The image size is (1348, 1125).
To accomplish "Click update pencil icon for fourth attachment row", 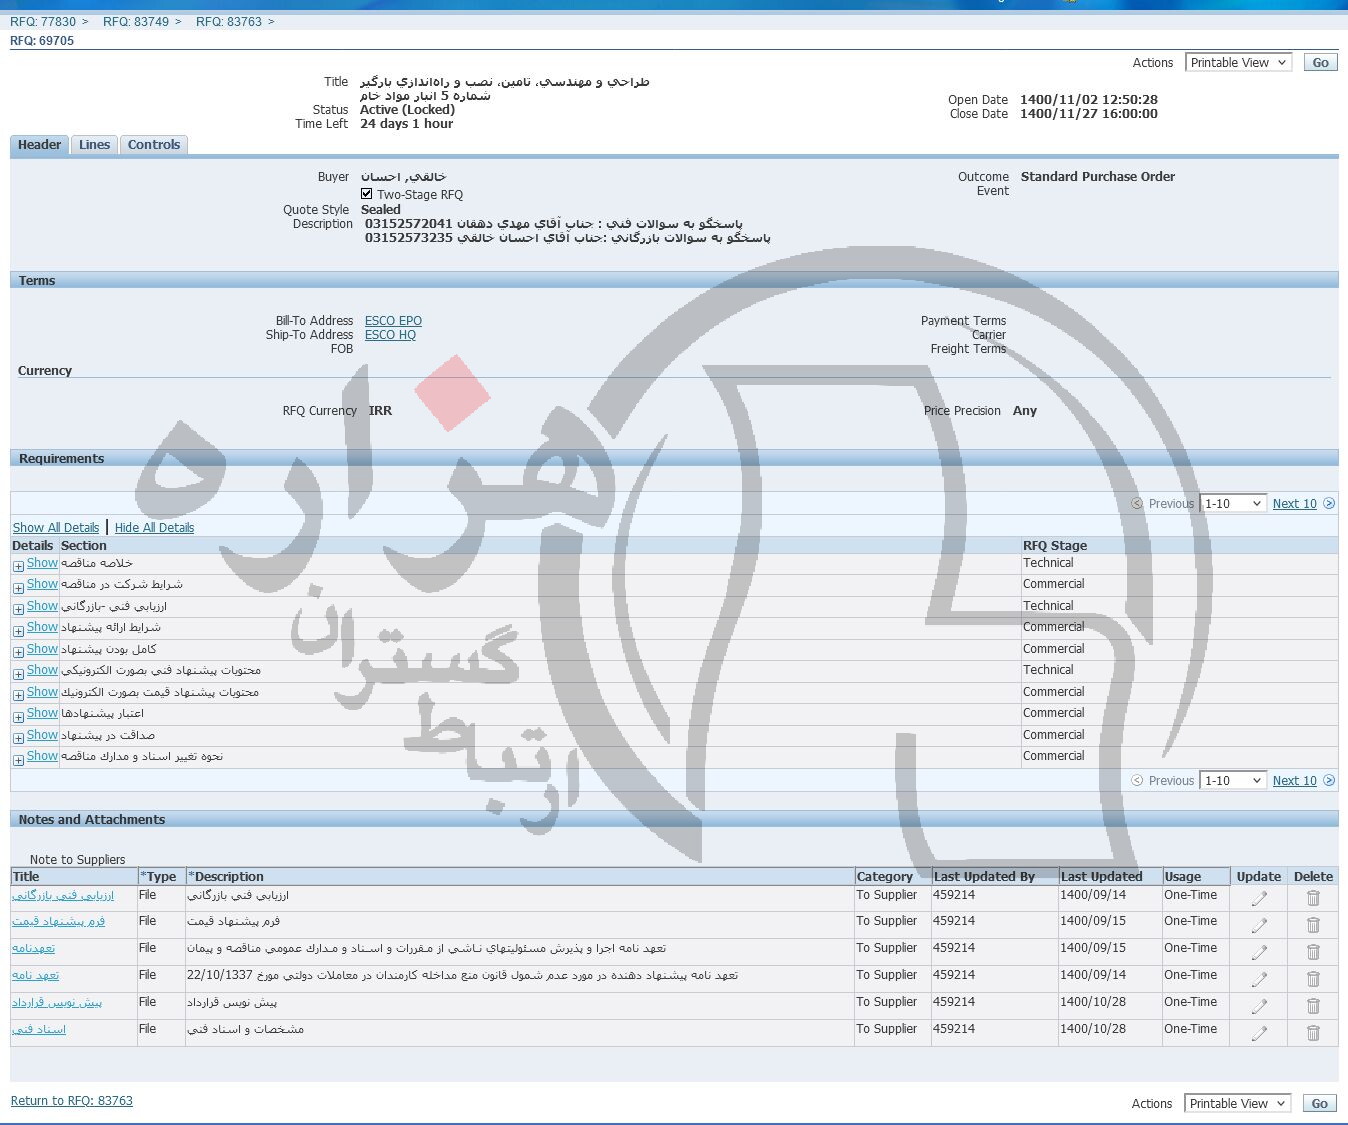I will 1258,979.
